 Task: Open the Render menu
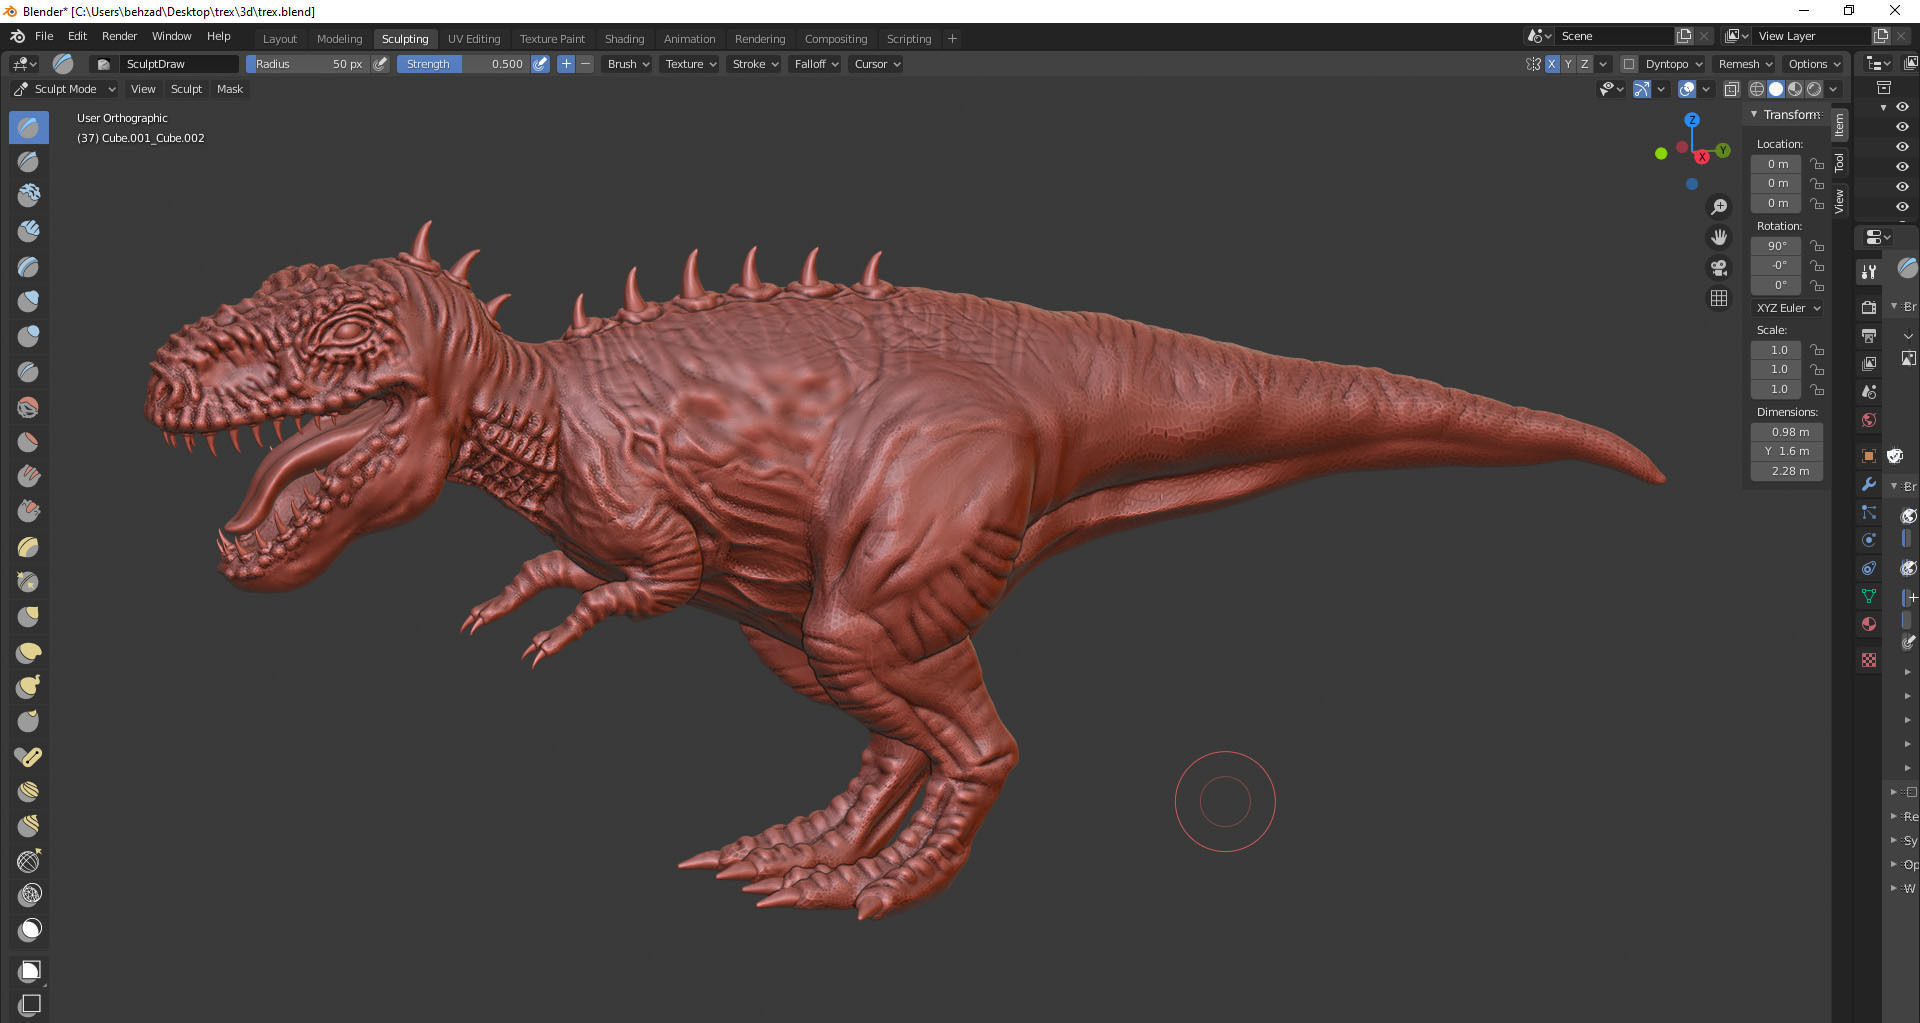pyautogui.click(x=119, y=36)
